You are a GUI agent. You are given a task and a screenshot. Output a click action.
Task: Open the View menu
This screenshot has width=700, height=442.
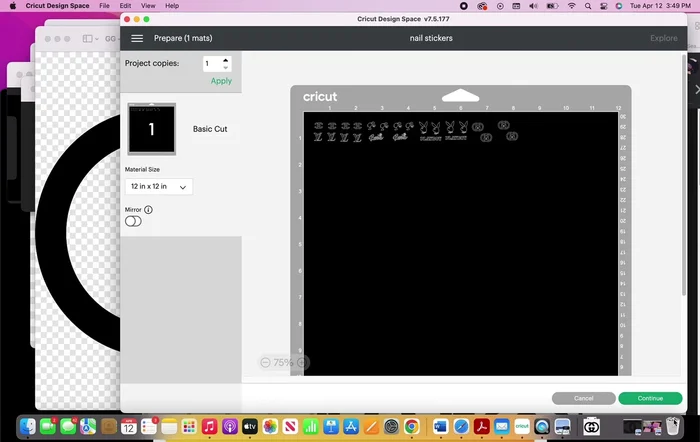(x=146, y=6)
